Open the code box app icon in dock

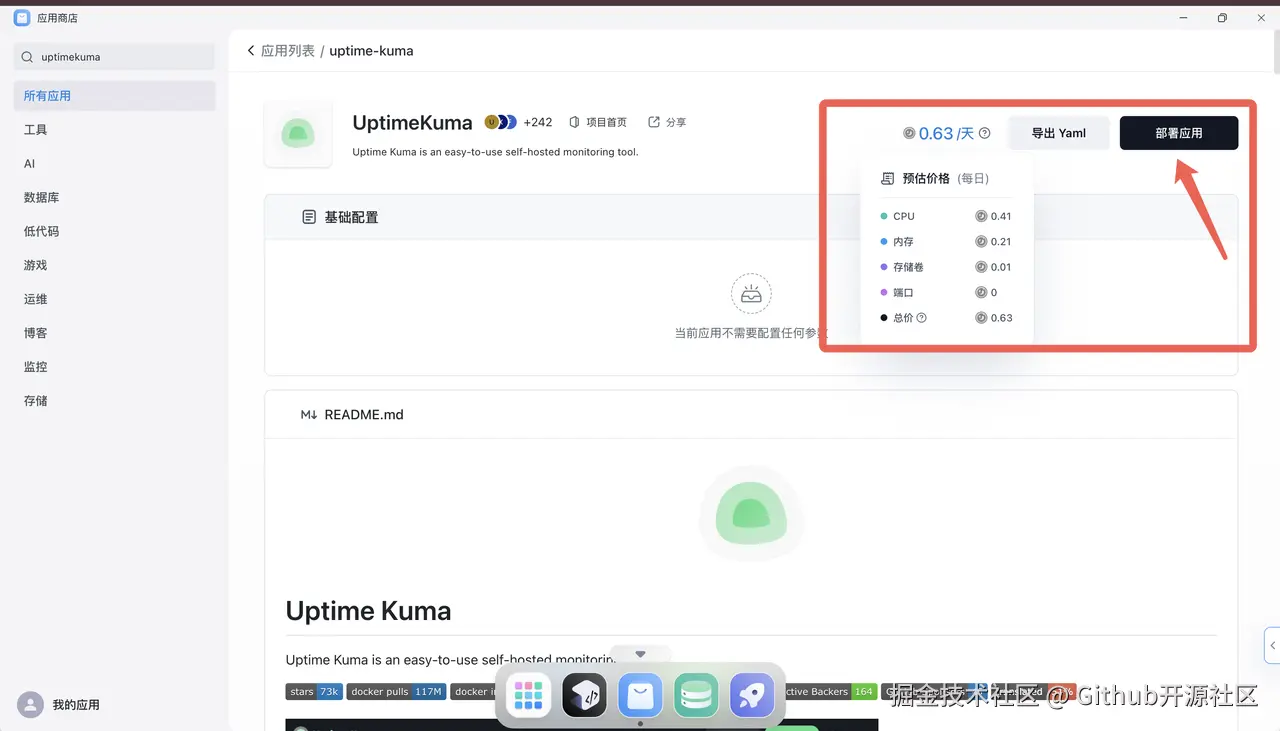tap(584, 695)
